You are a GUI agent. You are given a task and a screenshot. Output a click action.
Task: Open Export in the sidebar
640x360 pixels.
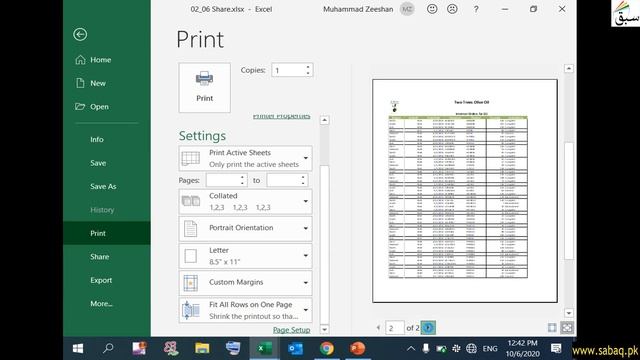tap(101, 280)
